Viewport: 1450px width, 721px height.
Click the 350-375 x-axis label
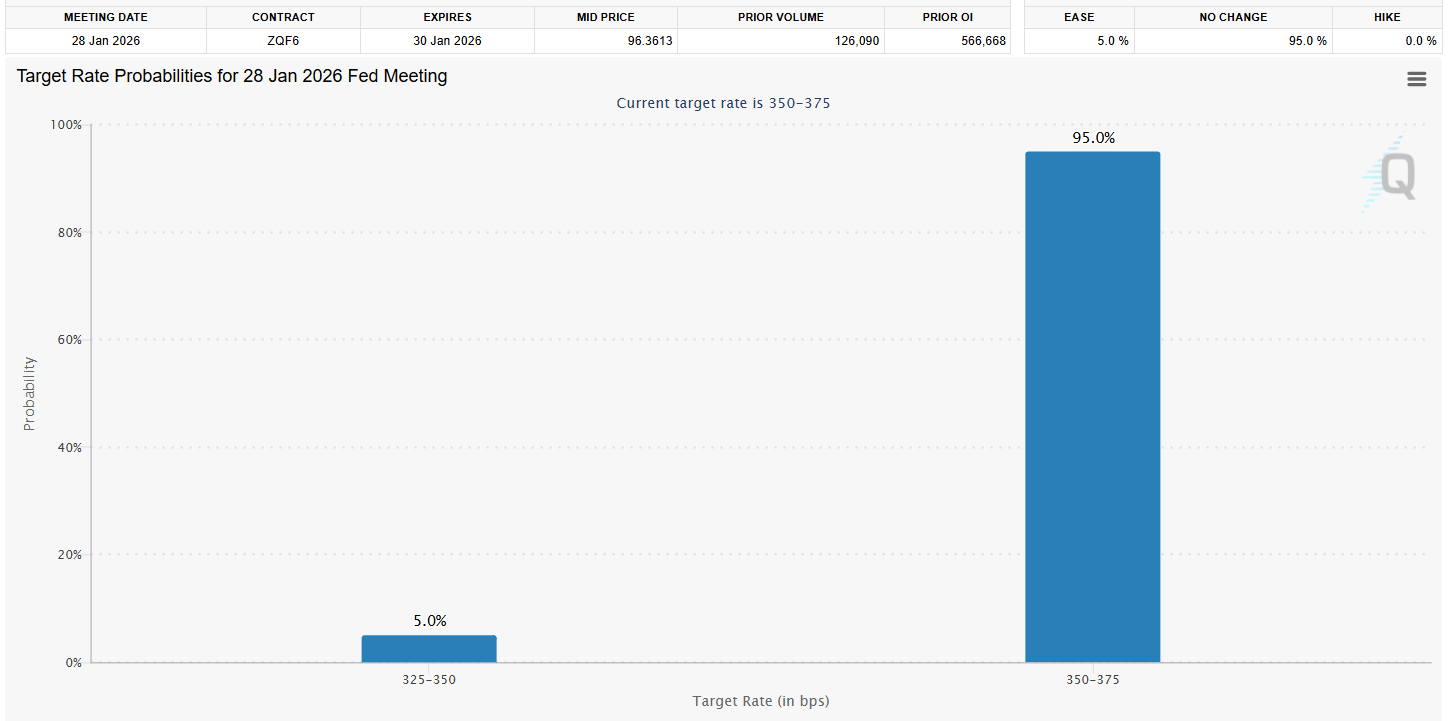tap(1093, 679)
